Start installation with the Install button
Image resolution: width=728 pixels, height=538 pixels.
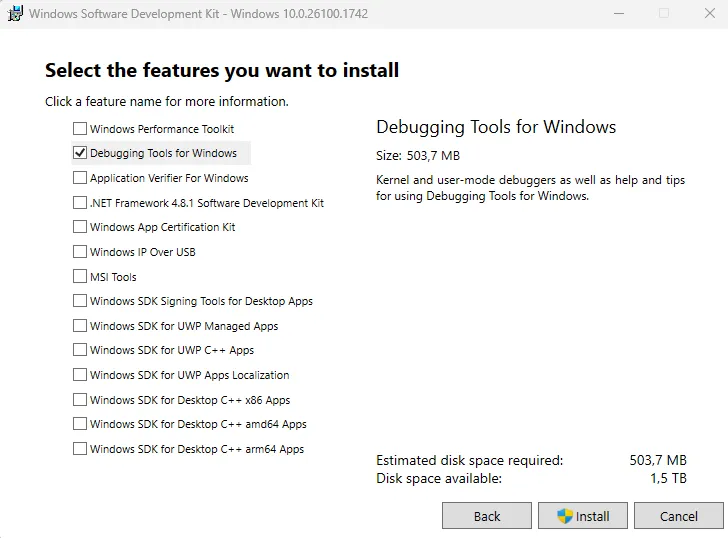point(583,516)
